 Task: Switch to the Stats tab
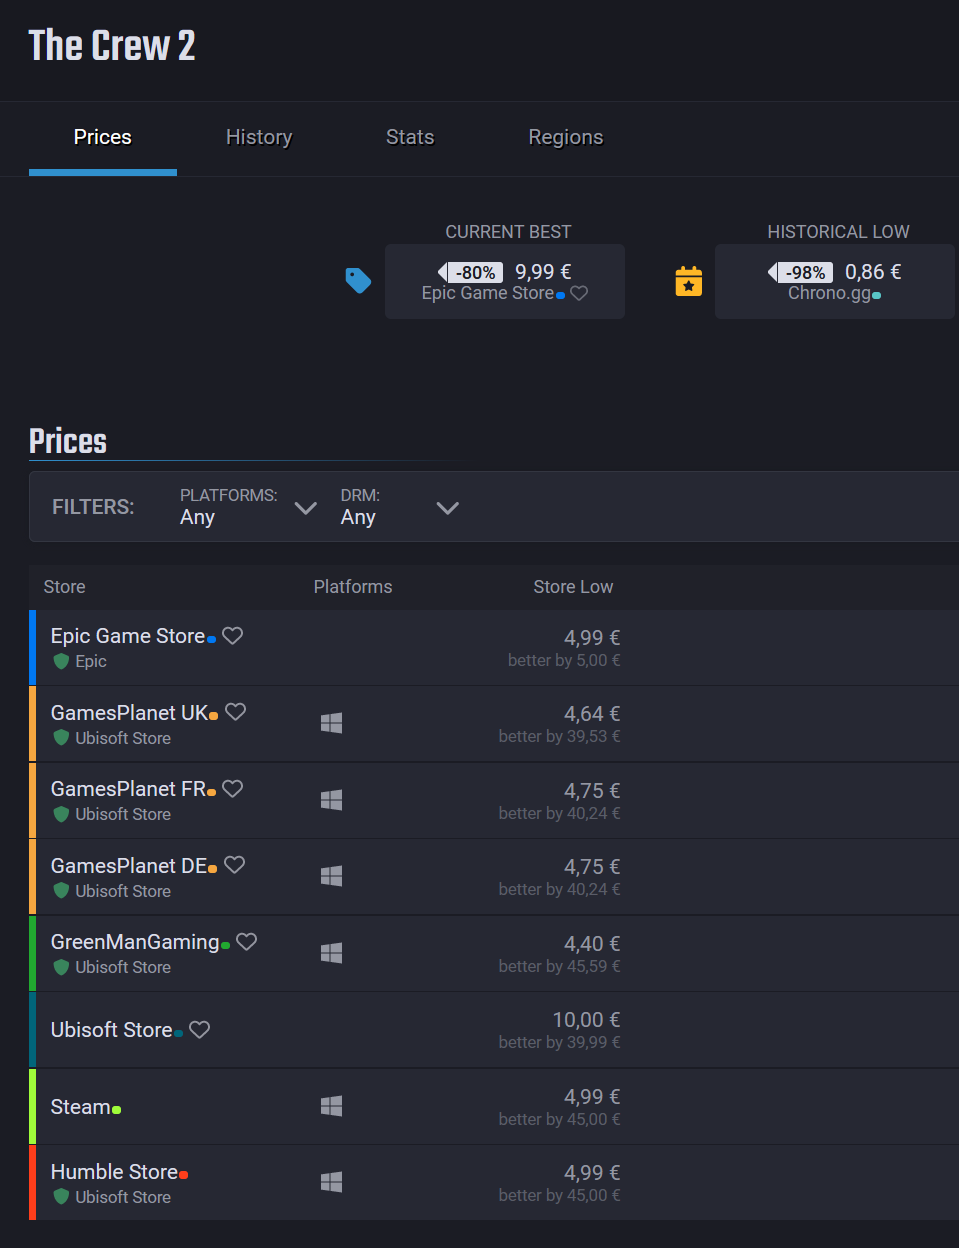tap(410, 137)
